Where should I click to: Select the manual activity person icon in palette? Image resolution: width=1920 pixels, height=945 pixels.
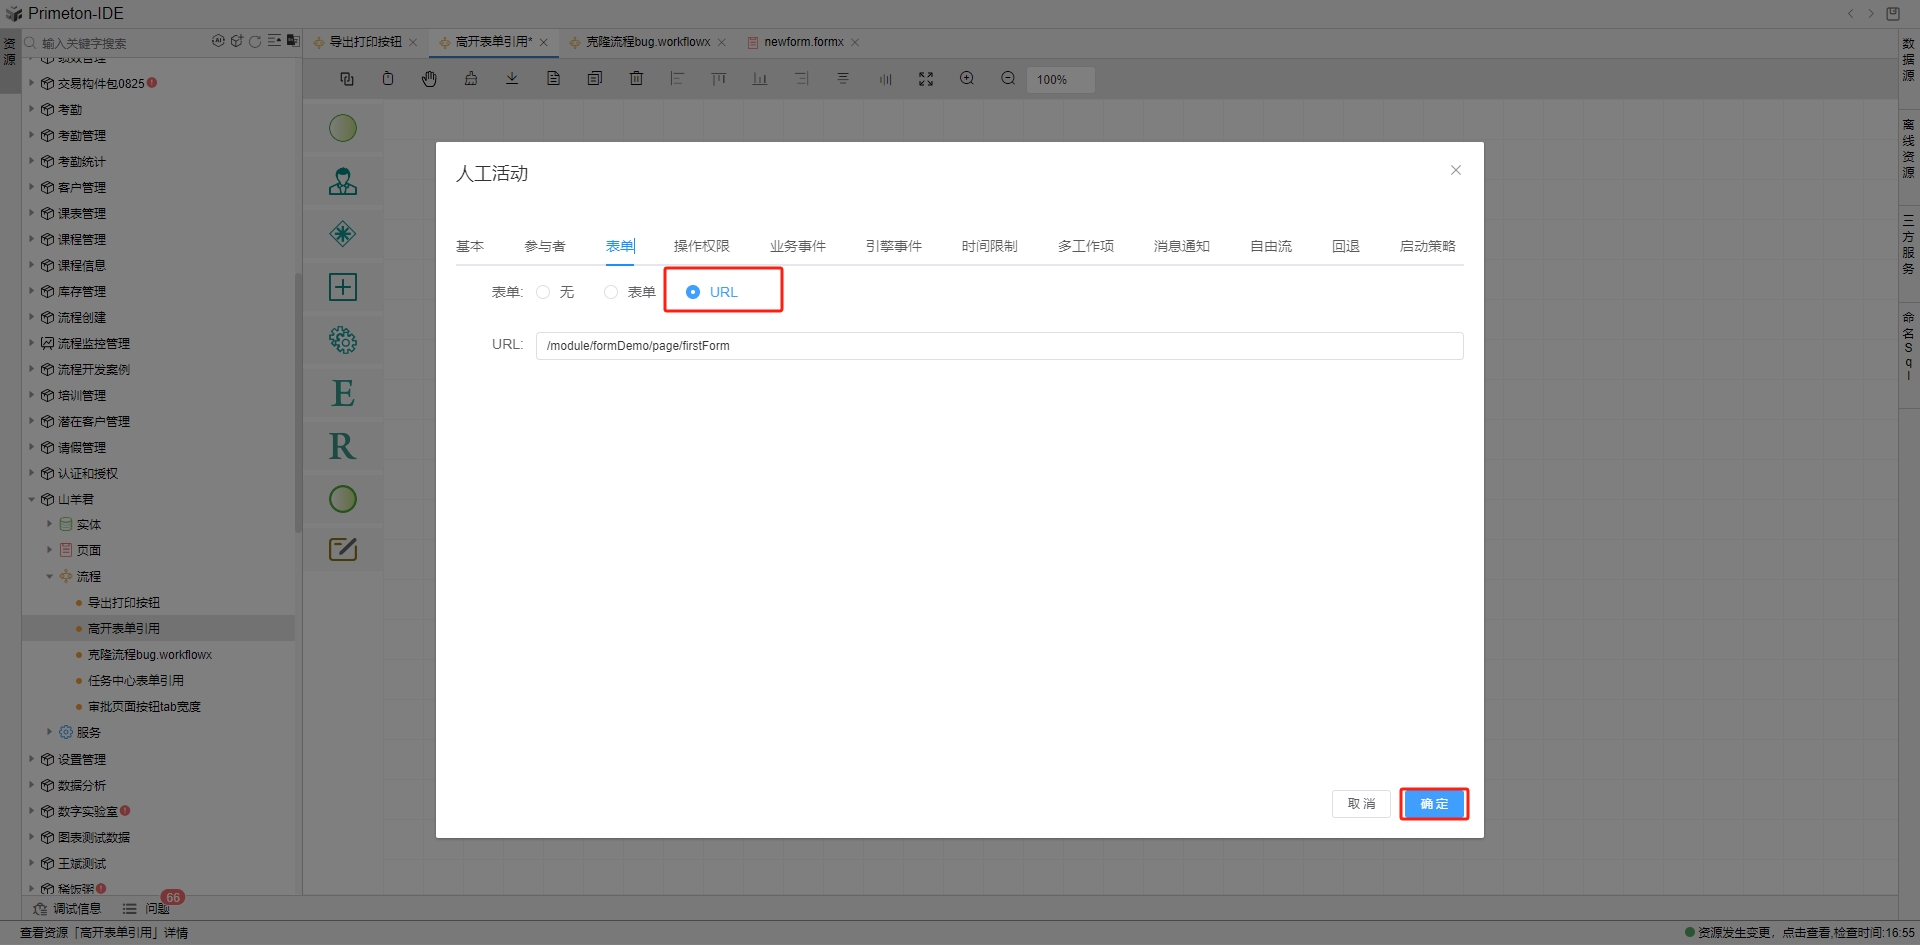(343, 181)
